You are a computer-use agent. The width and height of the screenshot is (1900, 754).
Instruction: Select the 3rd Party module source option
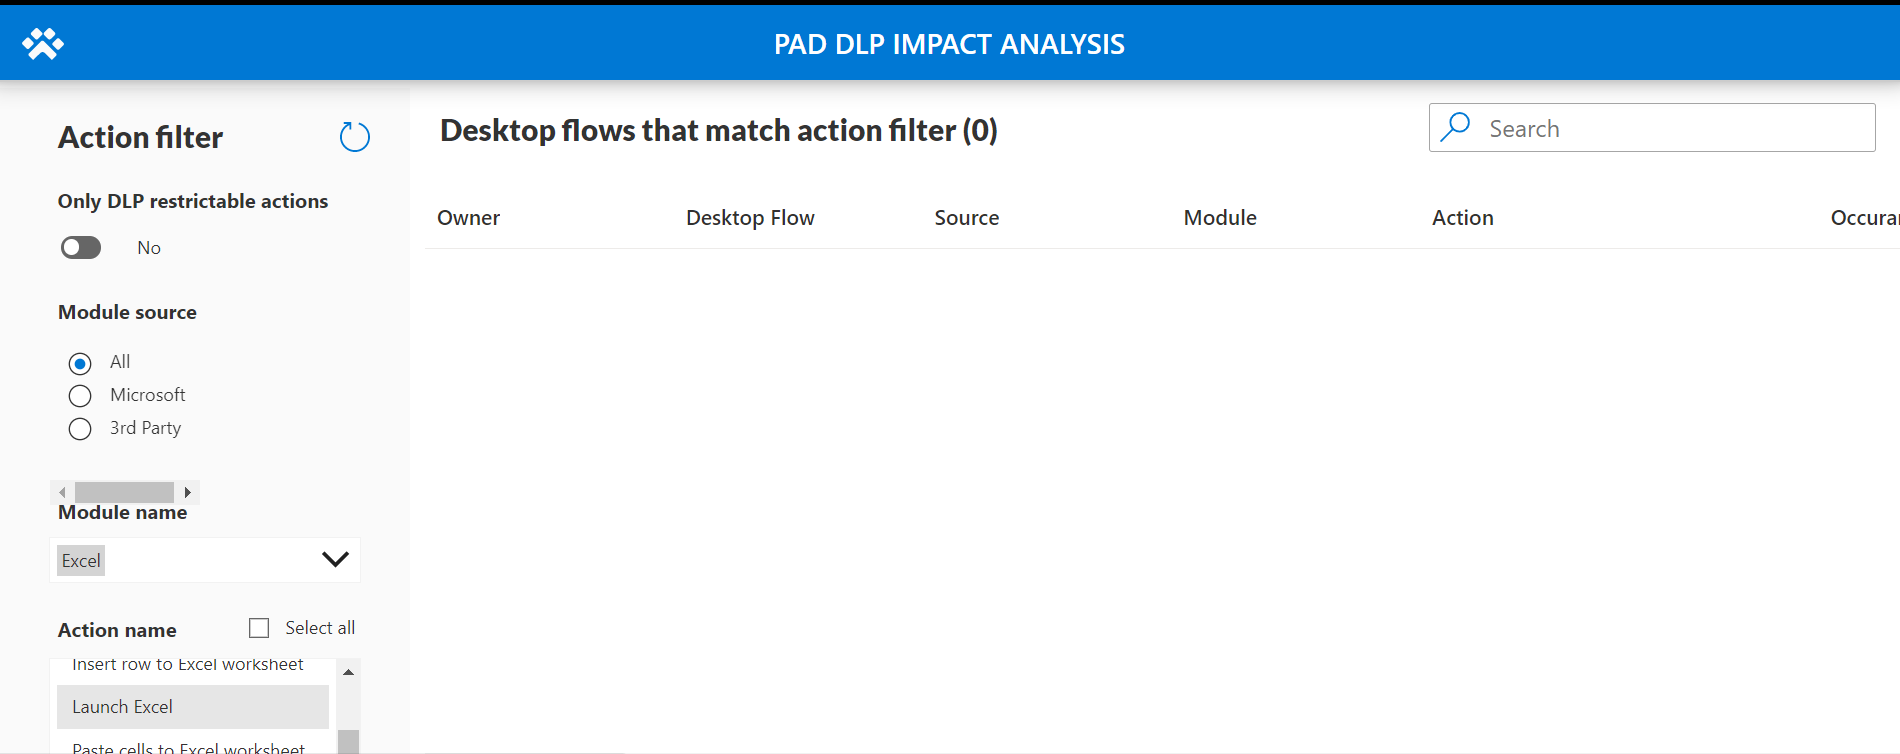80,429
